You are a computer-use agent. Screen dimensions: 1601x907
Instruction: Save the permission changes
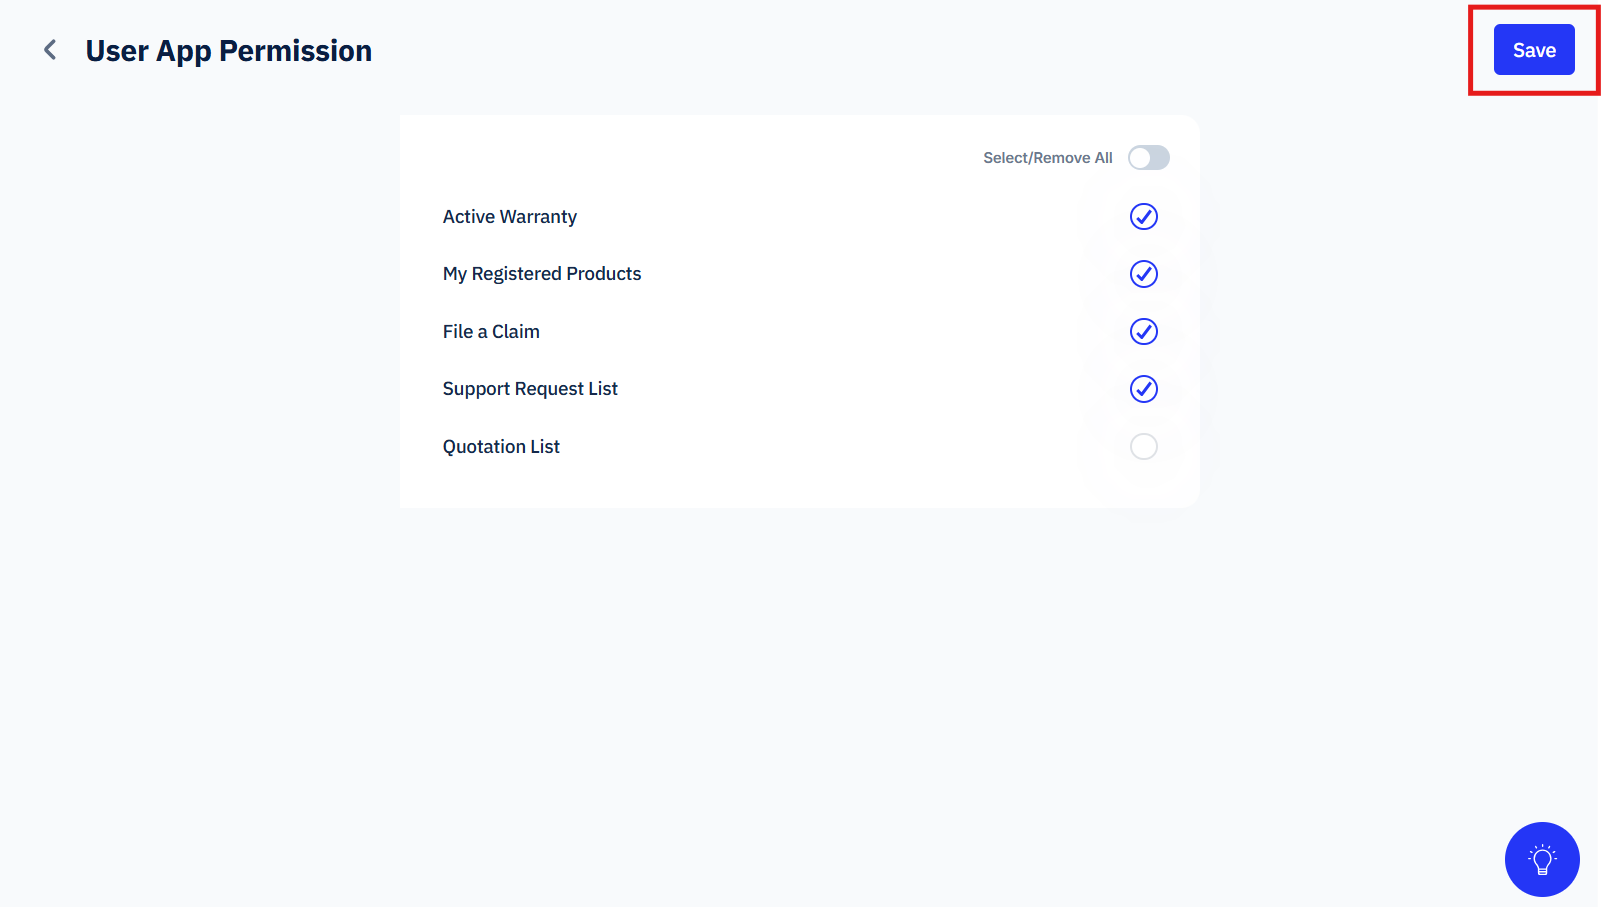pos(1534,50)
